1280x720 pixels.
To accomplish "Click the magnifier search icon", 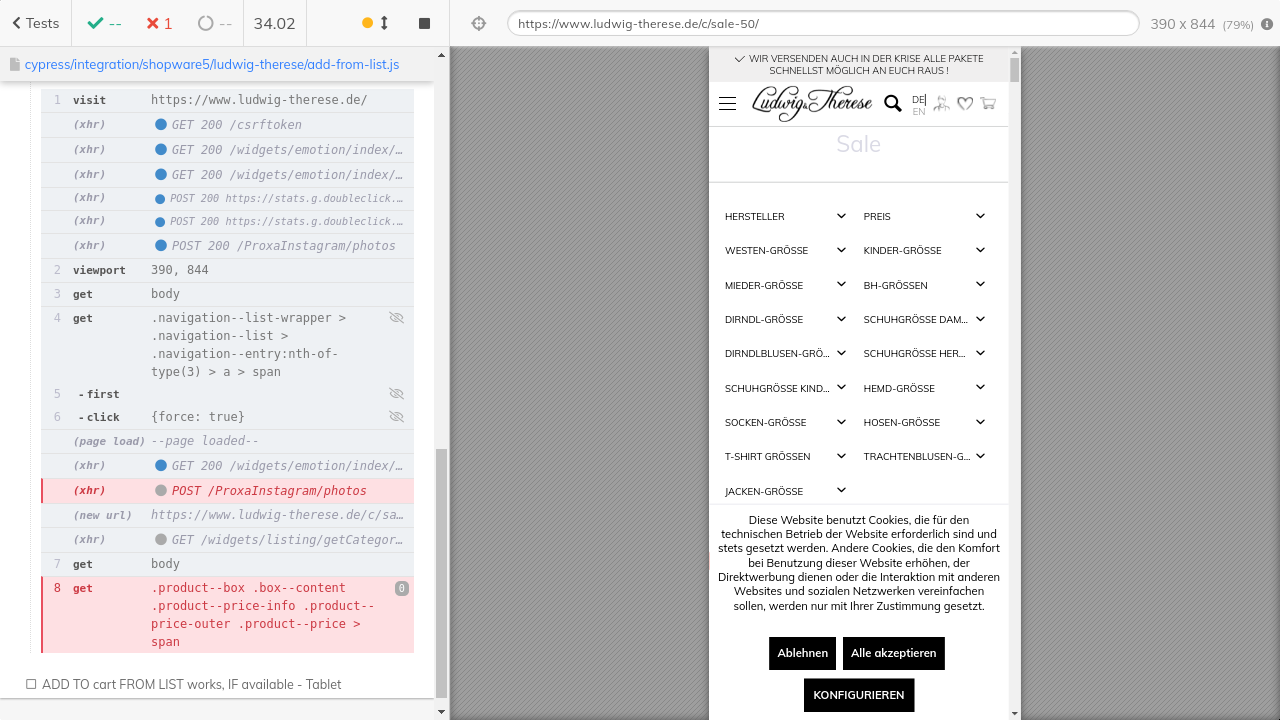I will (892, 103).
